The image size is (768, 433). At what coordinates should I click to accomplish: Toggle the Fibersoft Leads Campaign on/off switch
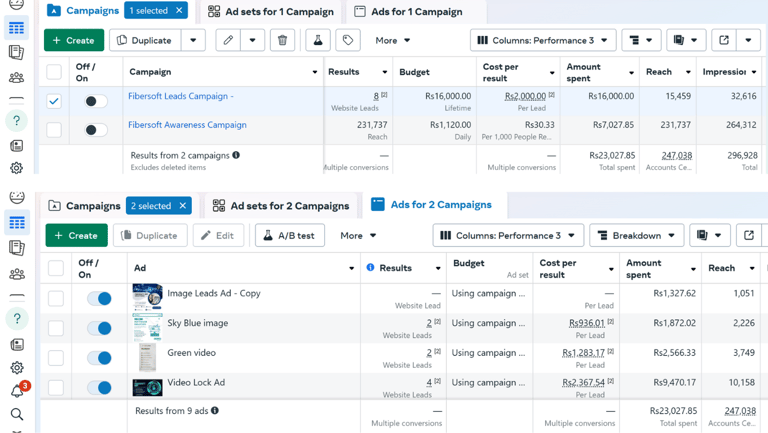point(95,101)
